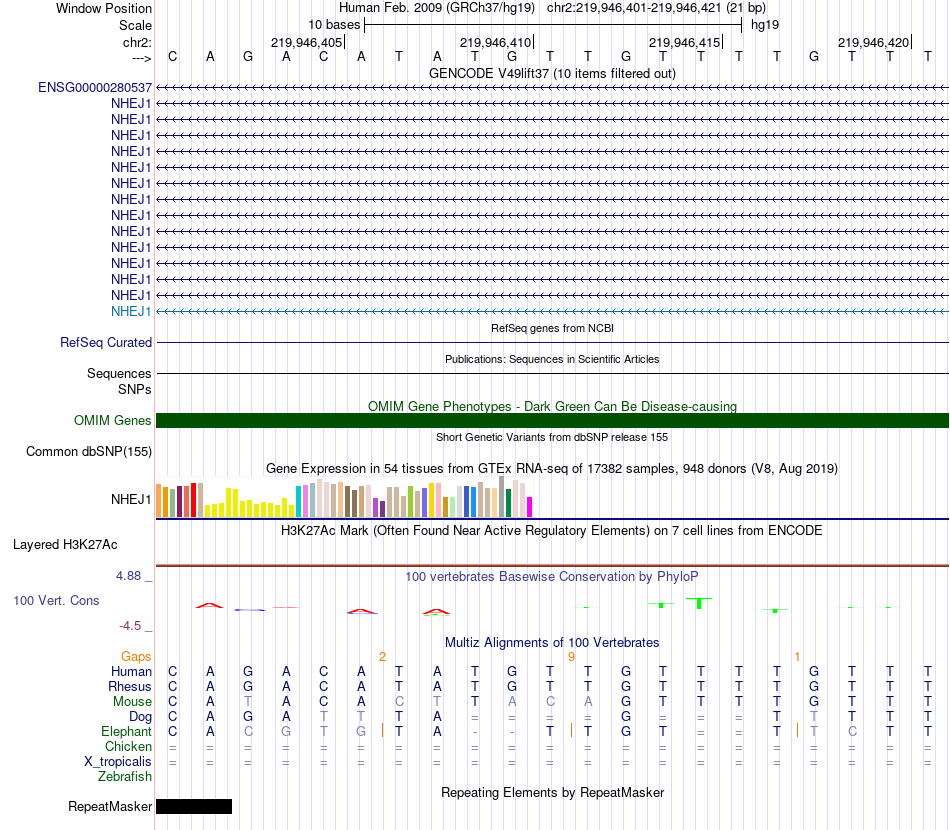
Task: Click the position marker 219,946,410
Action: pyautogui.click(x=496, y=42)
